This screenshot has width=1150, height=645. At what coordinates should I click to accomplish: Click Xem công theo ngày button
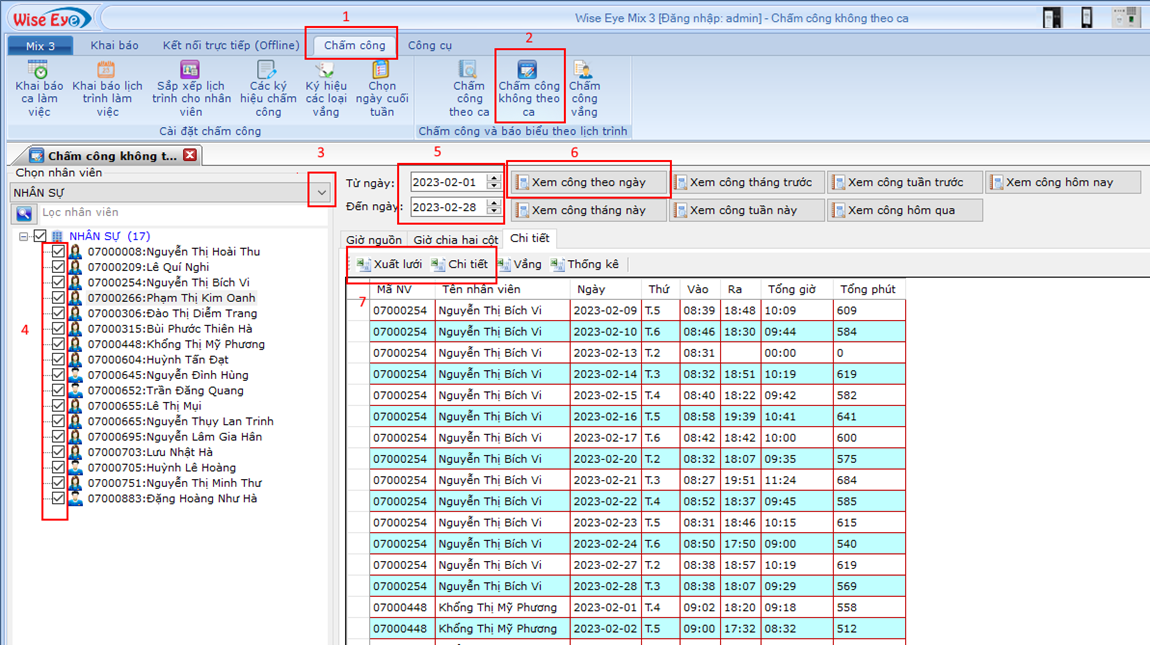pyautogui.click(x=588, y=183)
